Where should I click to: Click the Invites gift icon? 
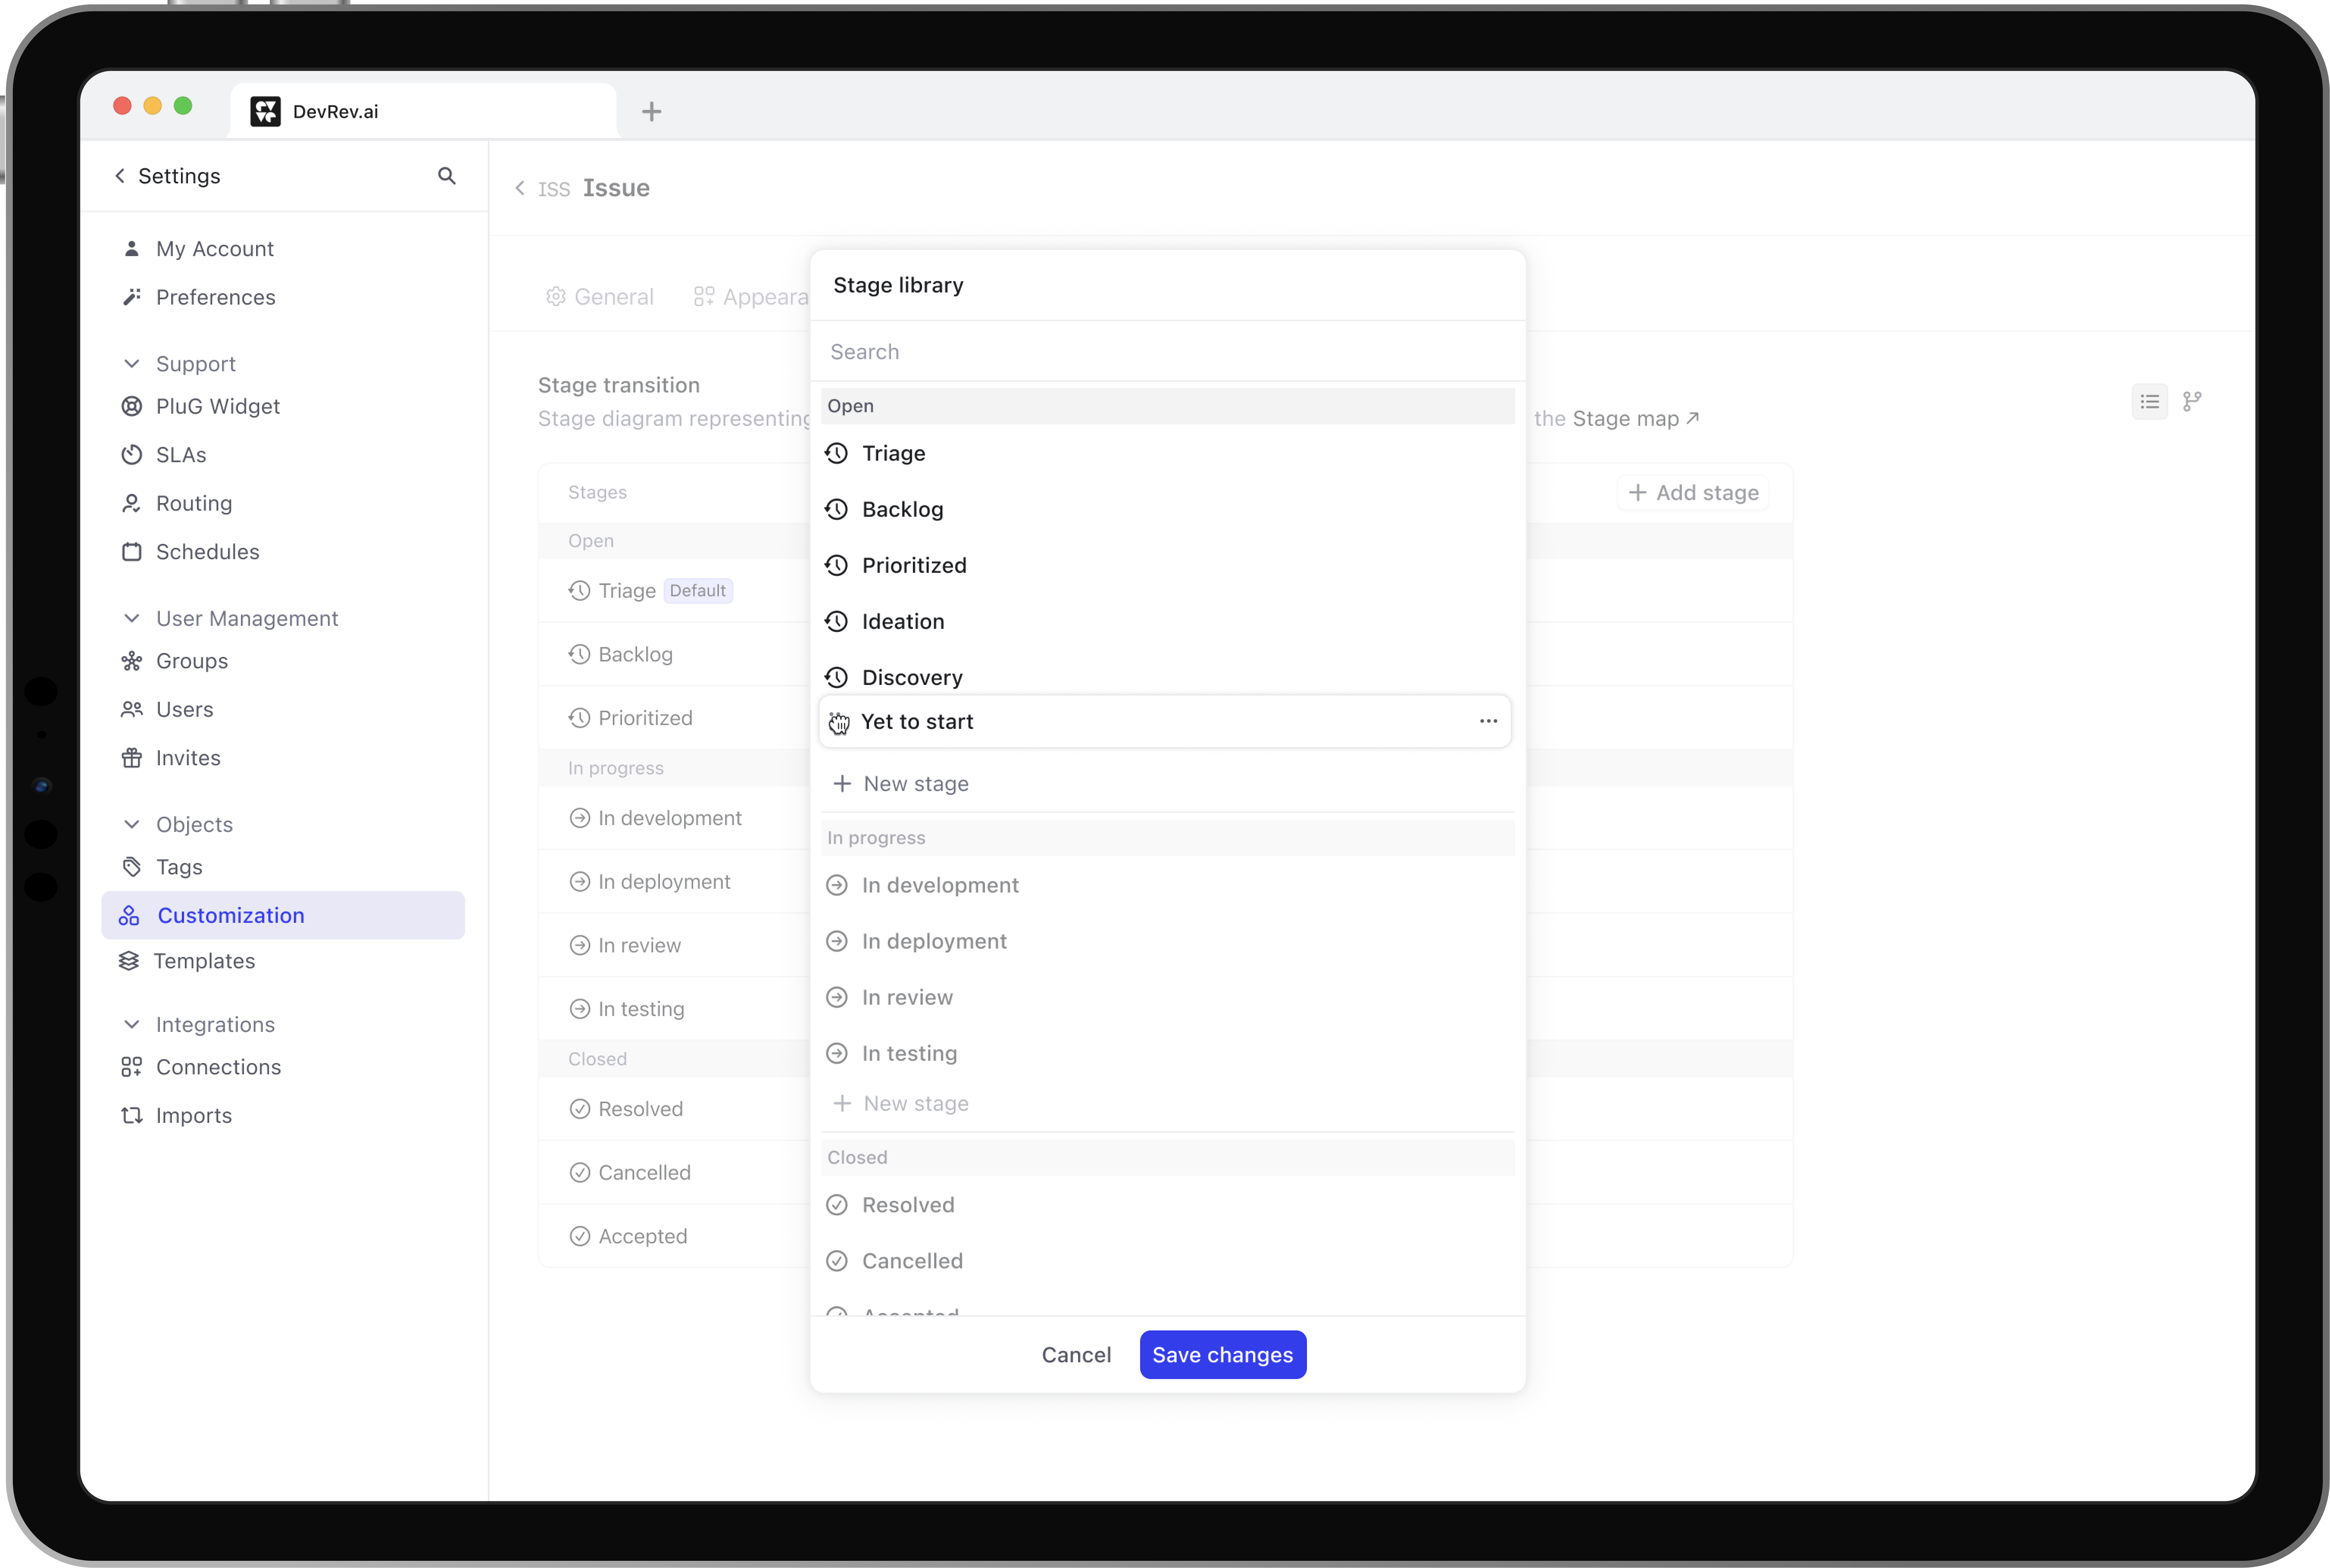coord(131,758)
